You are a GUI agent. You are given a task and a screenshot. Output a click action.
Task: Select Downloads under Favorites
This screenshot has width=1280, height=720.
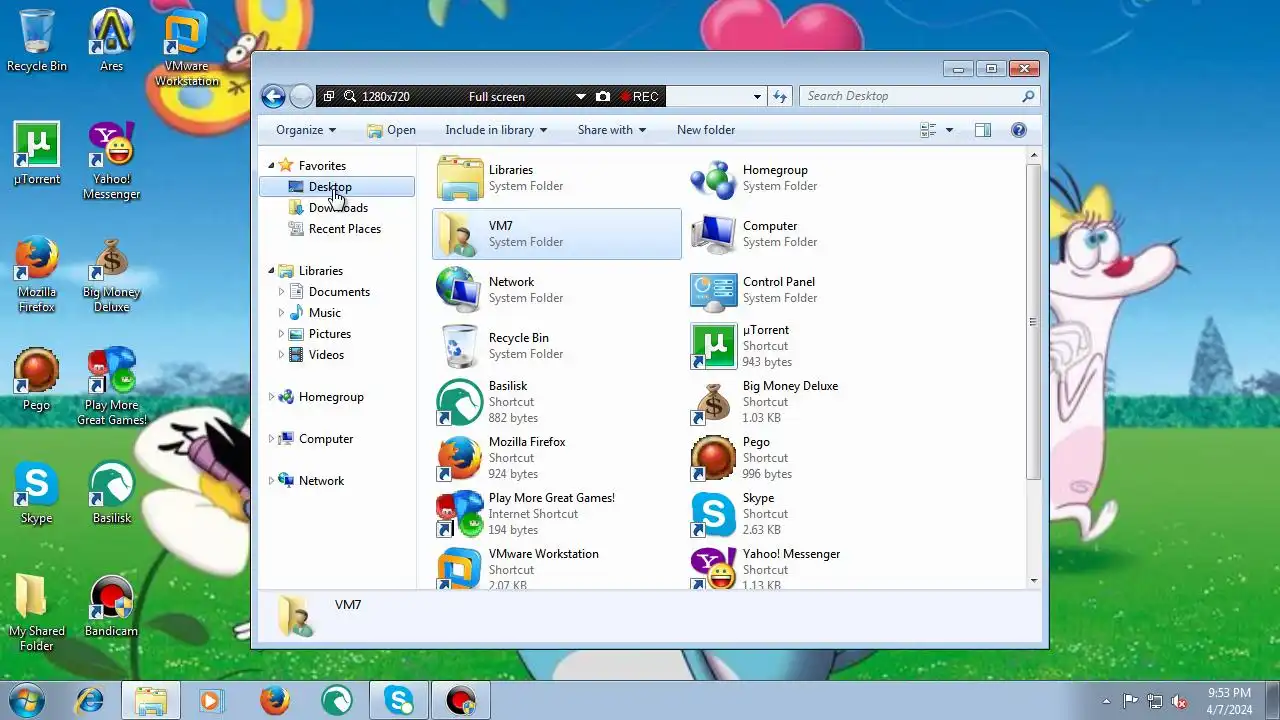(338, 208)
